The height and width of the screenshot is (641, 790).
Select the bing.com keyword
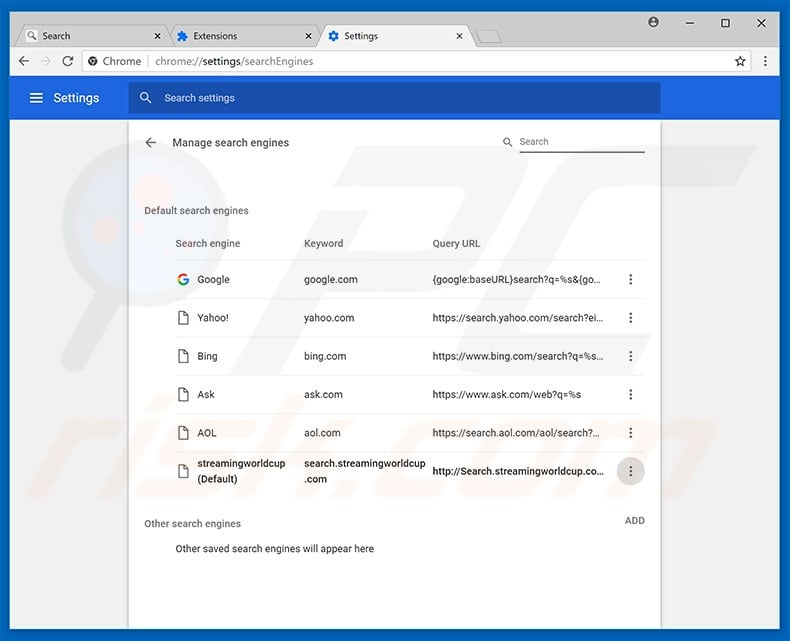click(325, 356)
